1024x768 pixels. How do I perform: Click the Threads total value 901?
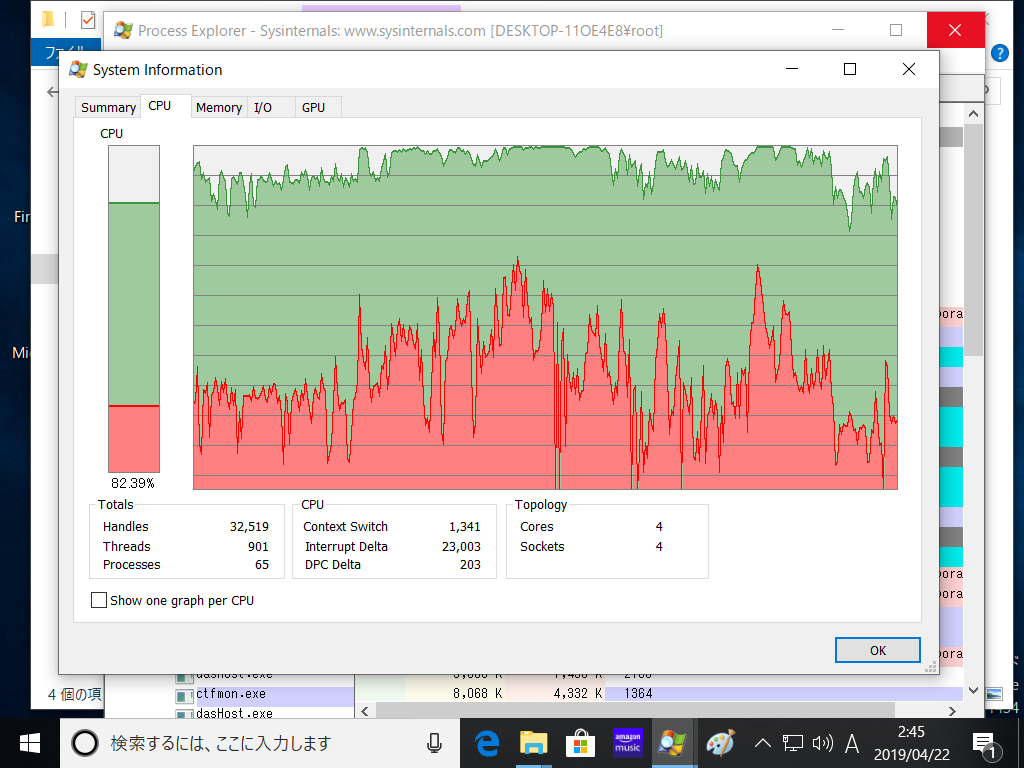click(x=258, y=547)
